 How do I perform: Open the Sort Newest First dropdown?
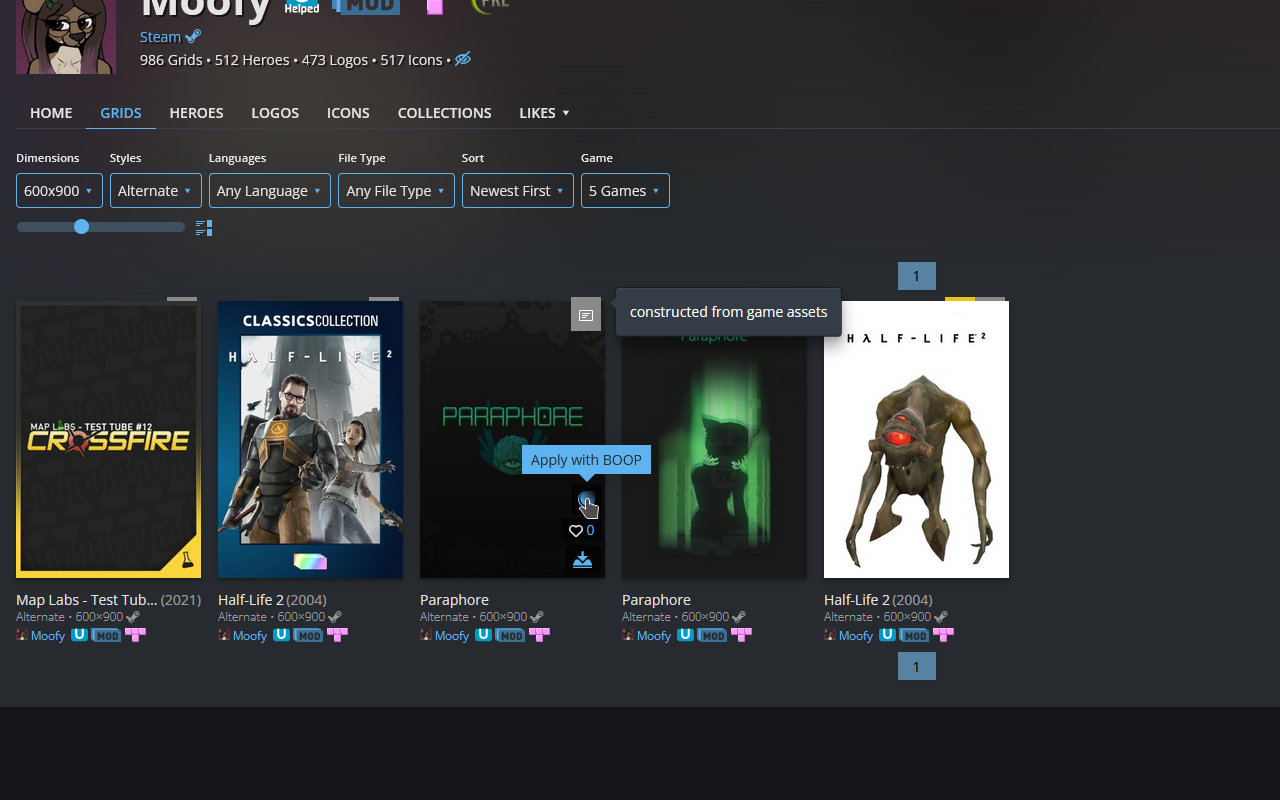click(518, 191)
